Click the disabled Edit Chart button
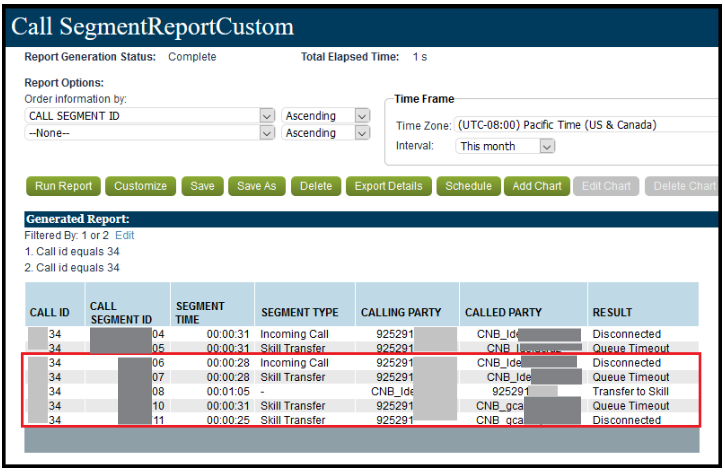Image resolution: width=725 pixels, height=472 pixels. coord(606,186)
